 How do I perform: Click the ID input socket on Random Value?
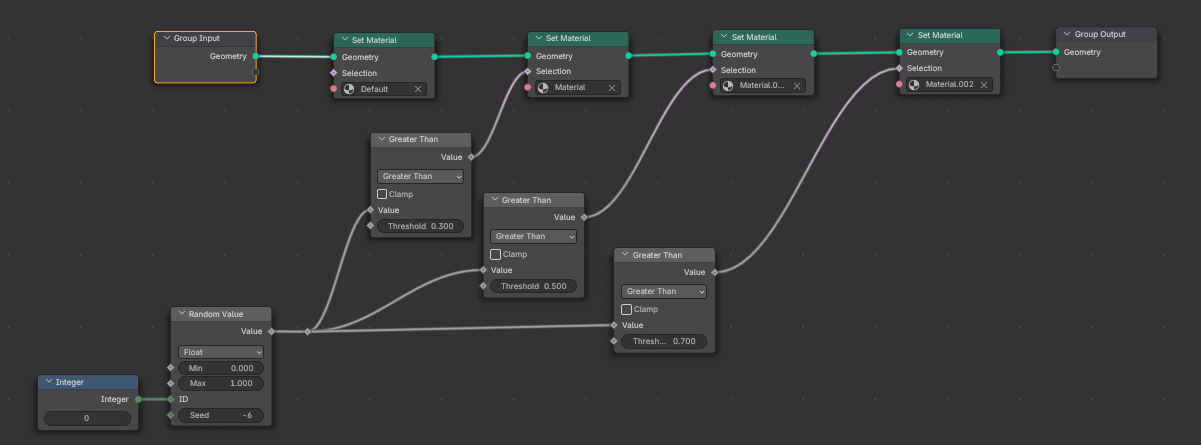click(x=171, y=399)
